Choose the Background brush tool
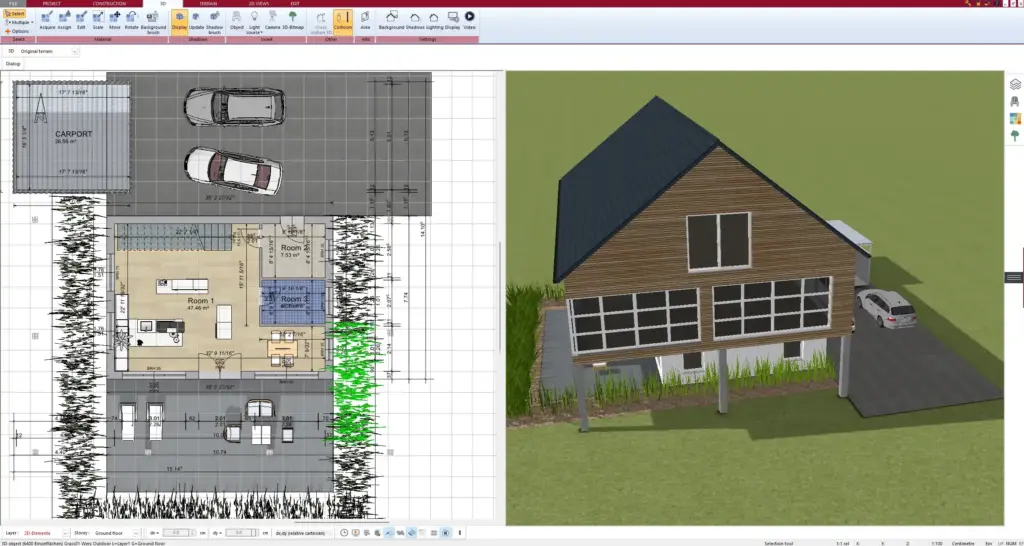This screenshot has width=1024, height=546. 153,22
